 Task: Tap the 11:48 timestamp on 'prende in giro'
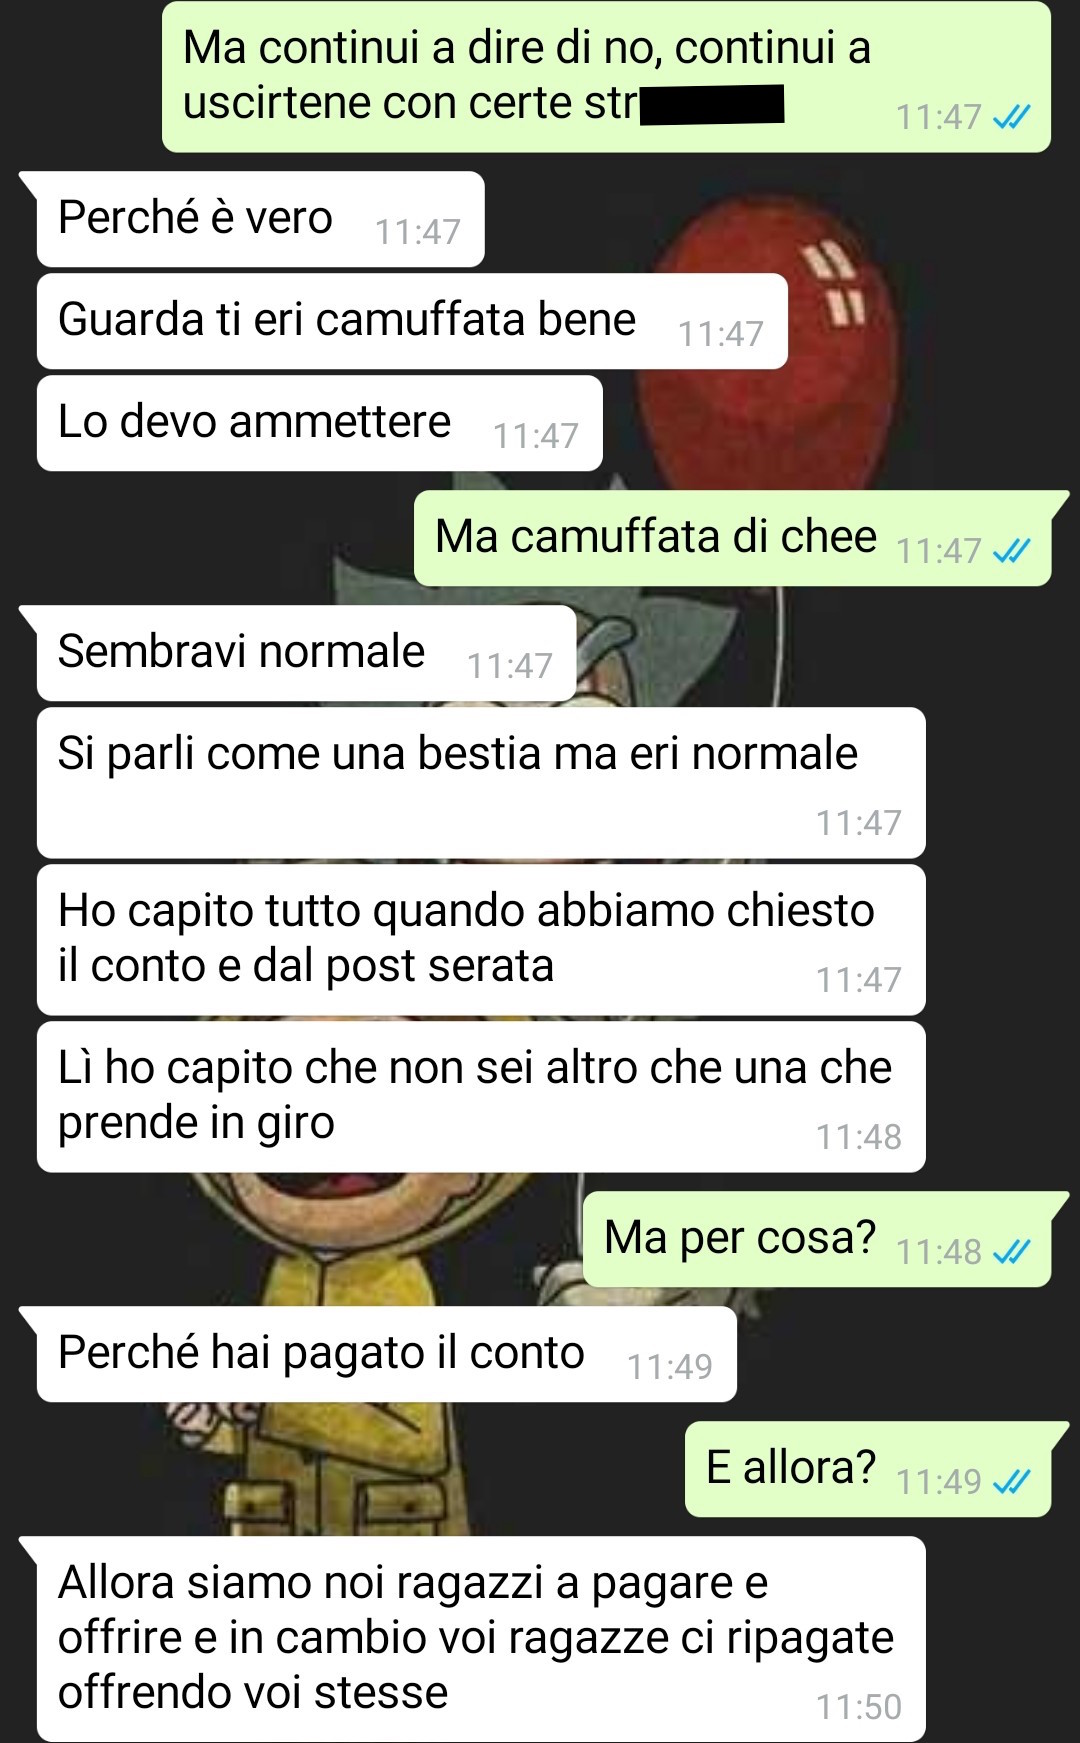click(858, 1137)
